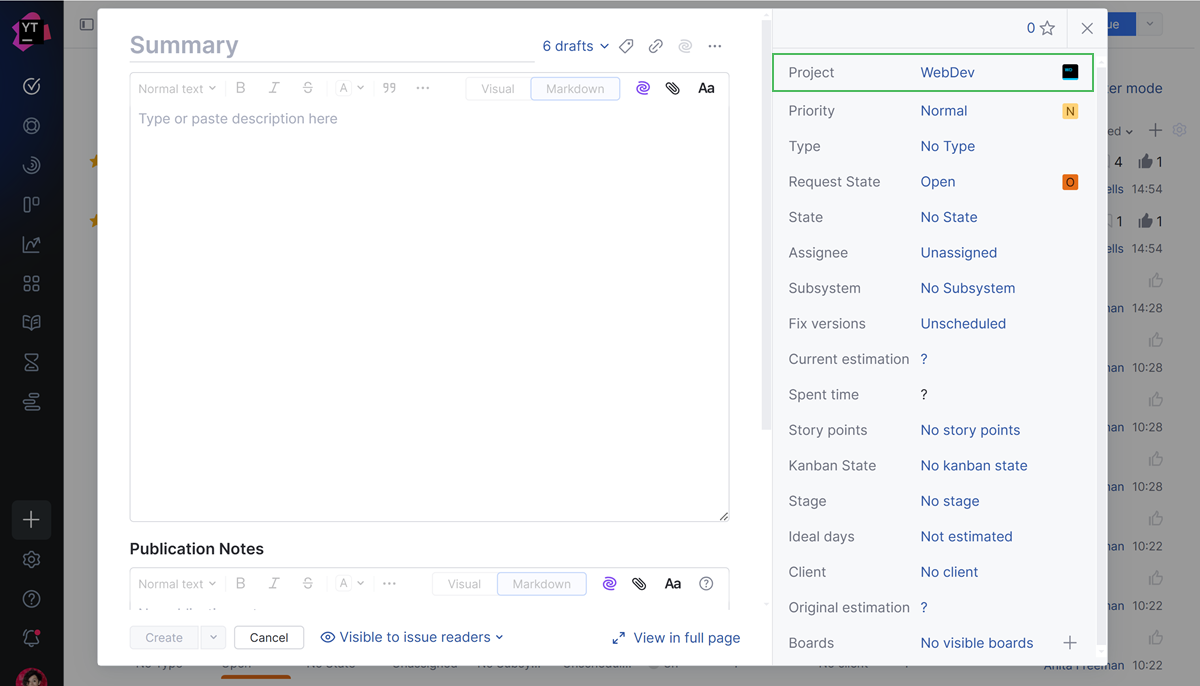Open the Assignee field showing Unassigned
Viewport: 1200px width, 686px height.
(x=958, y=253)
